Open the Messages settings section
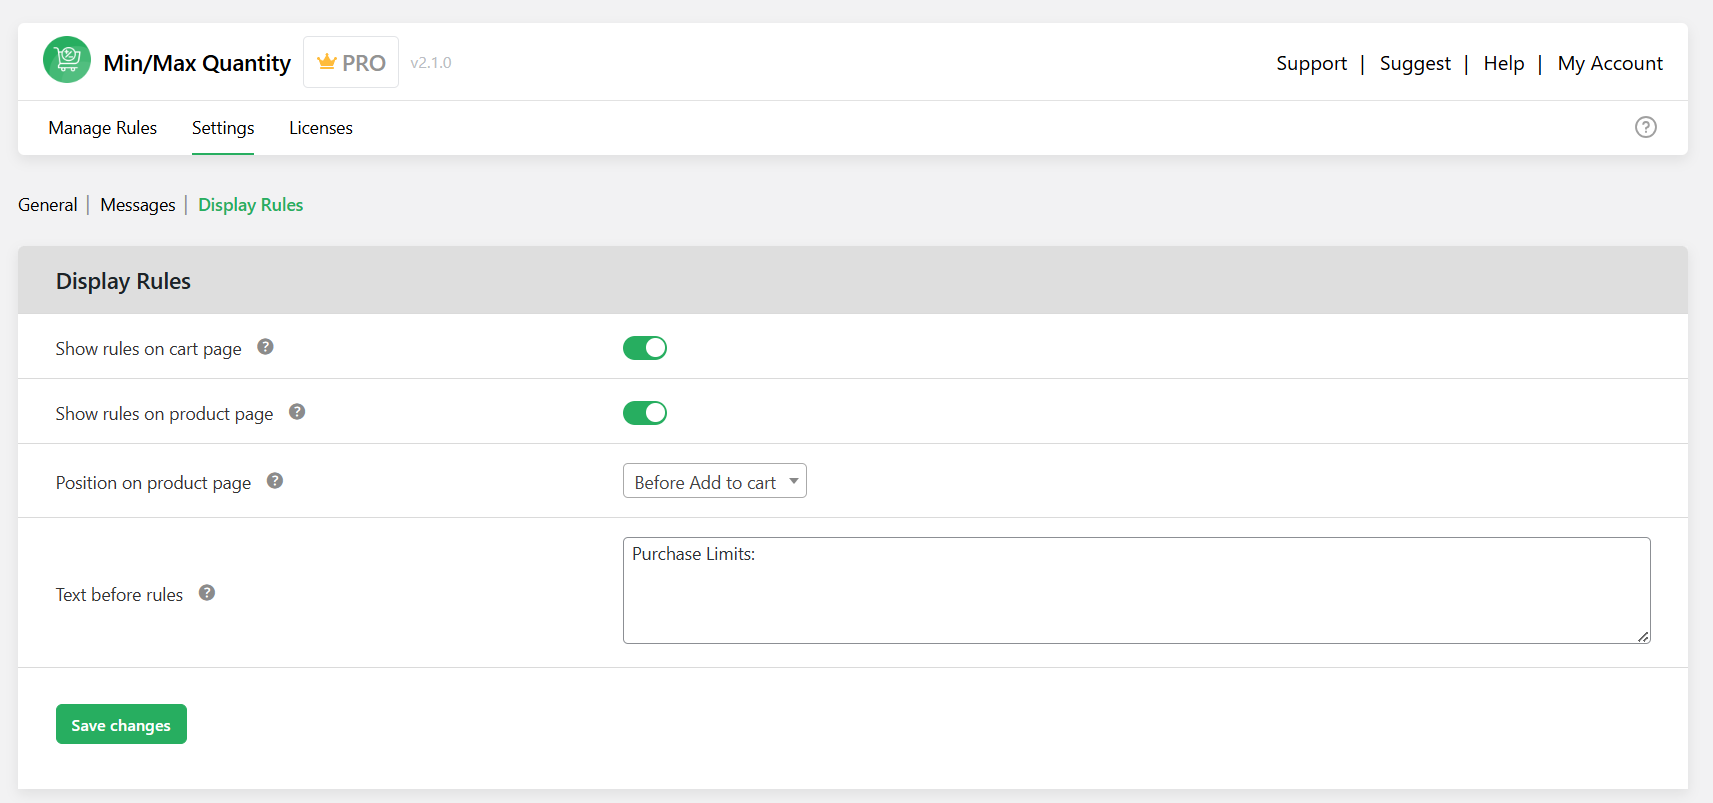The image size is (1713, 803). [x=137, y=204]
